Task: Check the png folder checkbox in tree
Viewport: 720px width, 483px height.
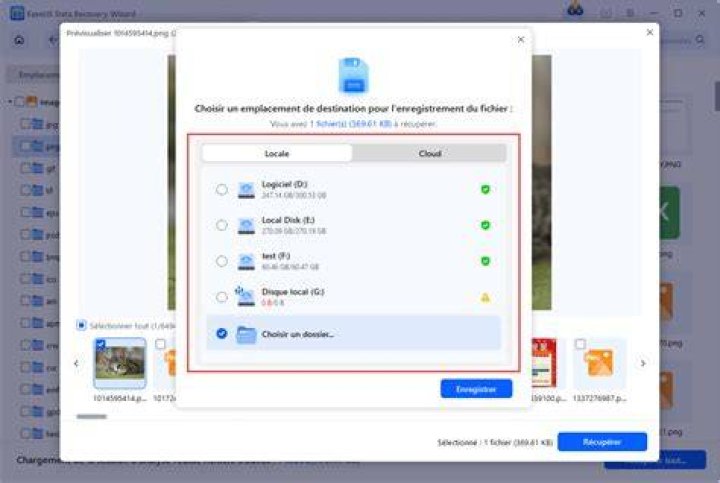Action: coord(26,146)
